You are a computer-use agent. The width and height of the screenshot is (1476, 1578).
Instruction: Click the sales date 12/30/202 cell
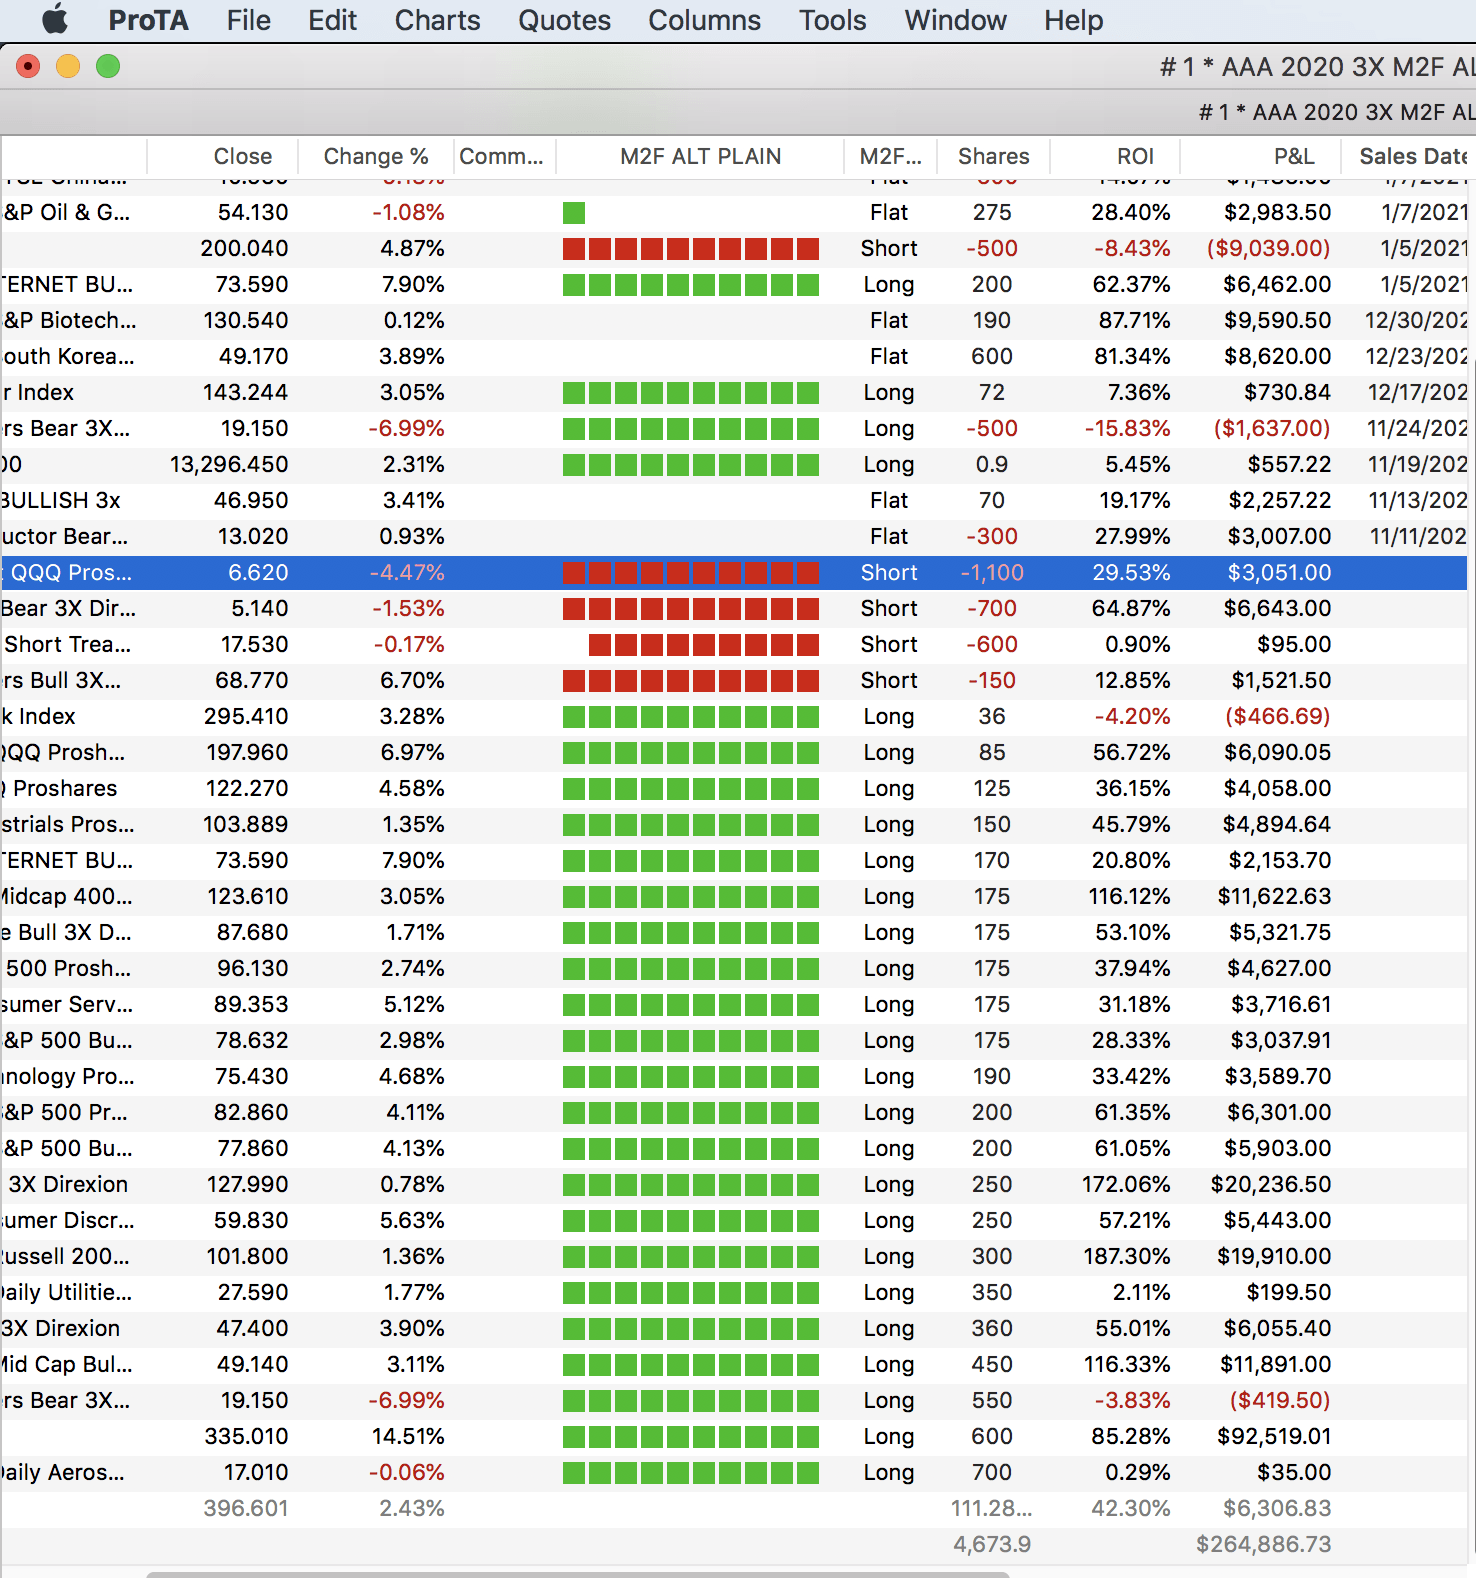point(1416,321)
